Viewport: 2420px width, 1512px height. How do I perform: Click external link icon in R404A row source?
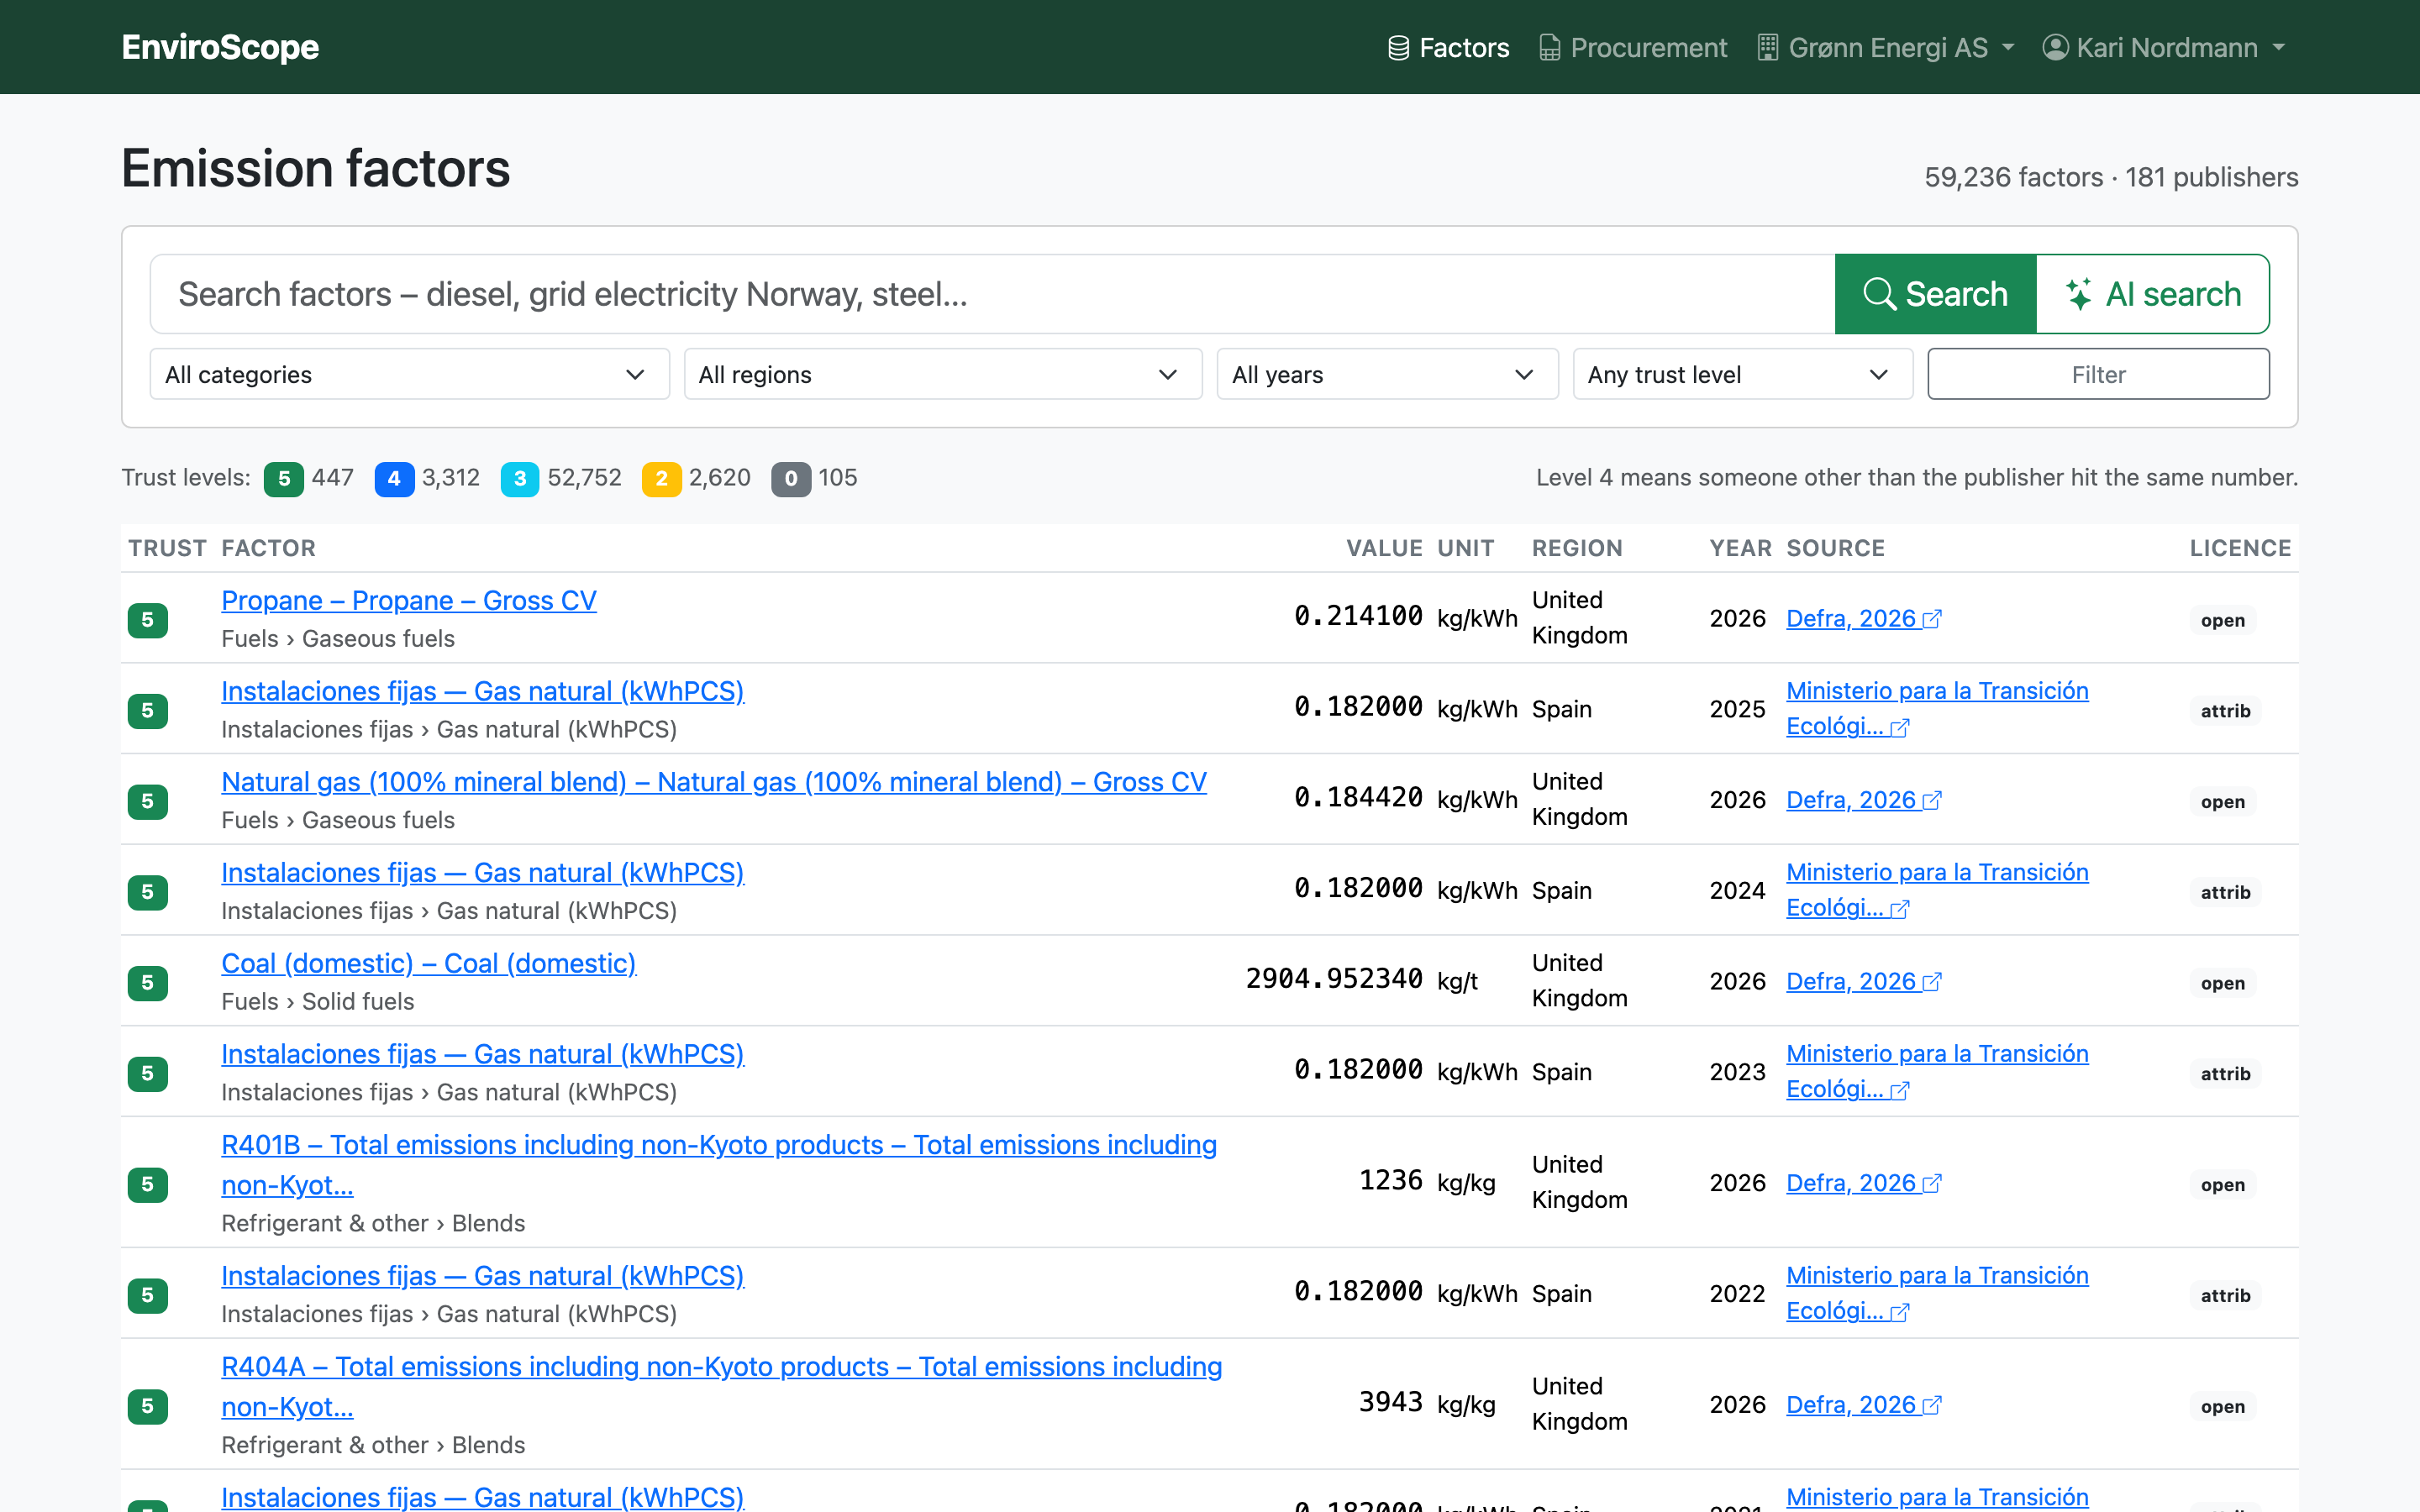tap(1932, 1406)
